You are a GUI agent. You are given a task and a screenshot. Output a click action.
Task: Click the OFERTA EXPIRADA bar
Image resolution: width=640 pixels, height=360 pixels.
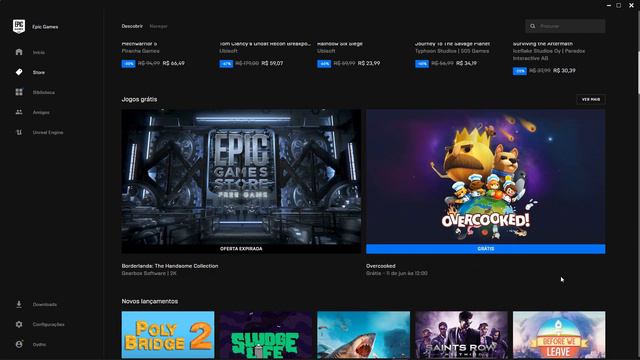[x=241, y=249]
